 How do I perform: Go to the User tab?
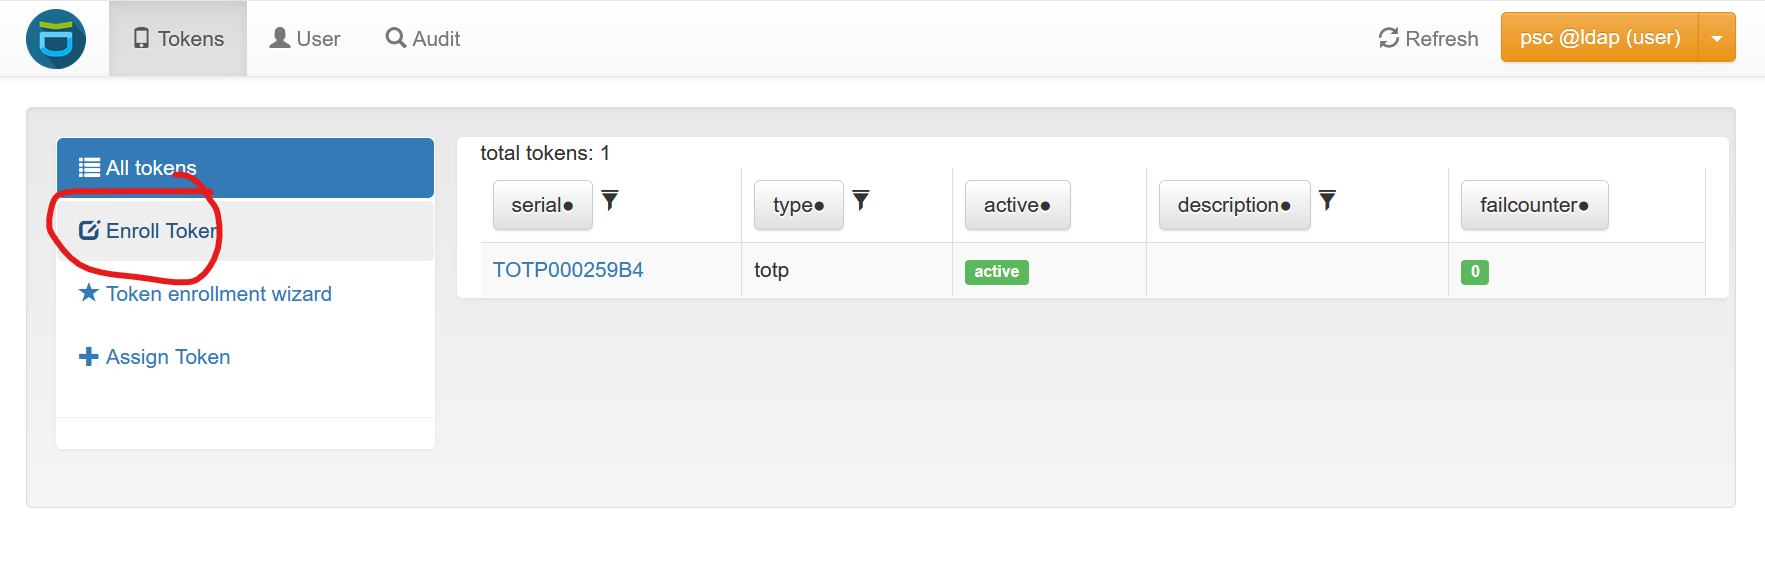point(305,39)
